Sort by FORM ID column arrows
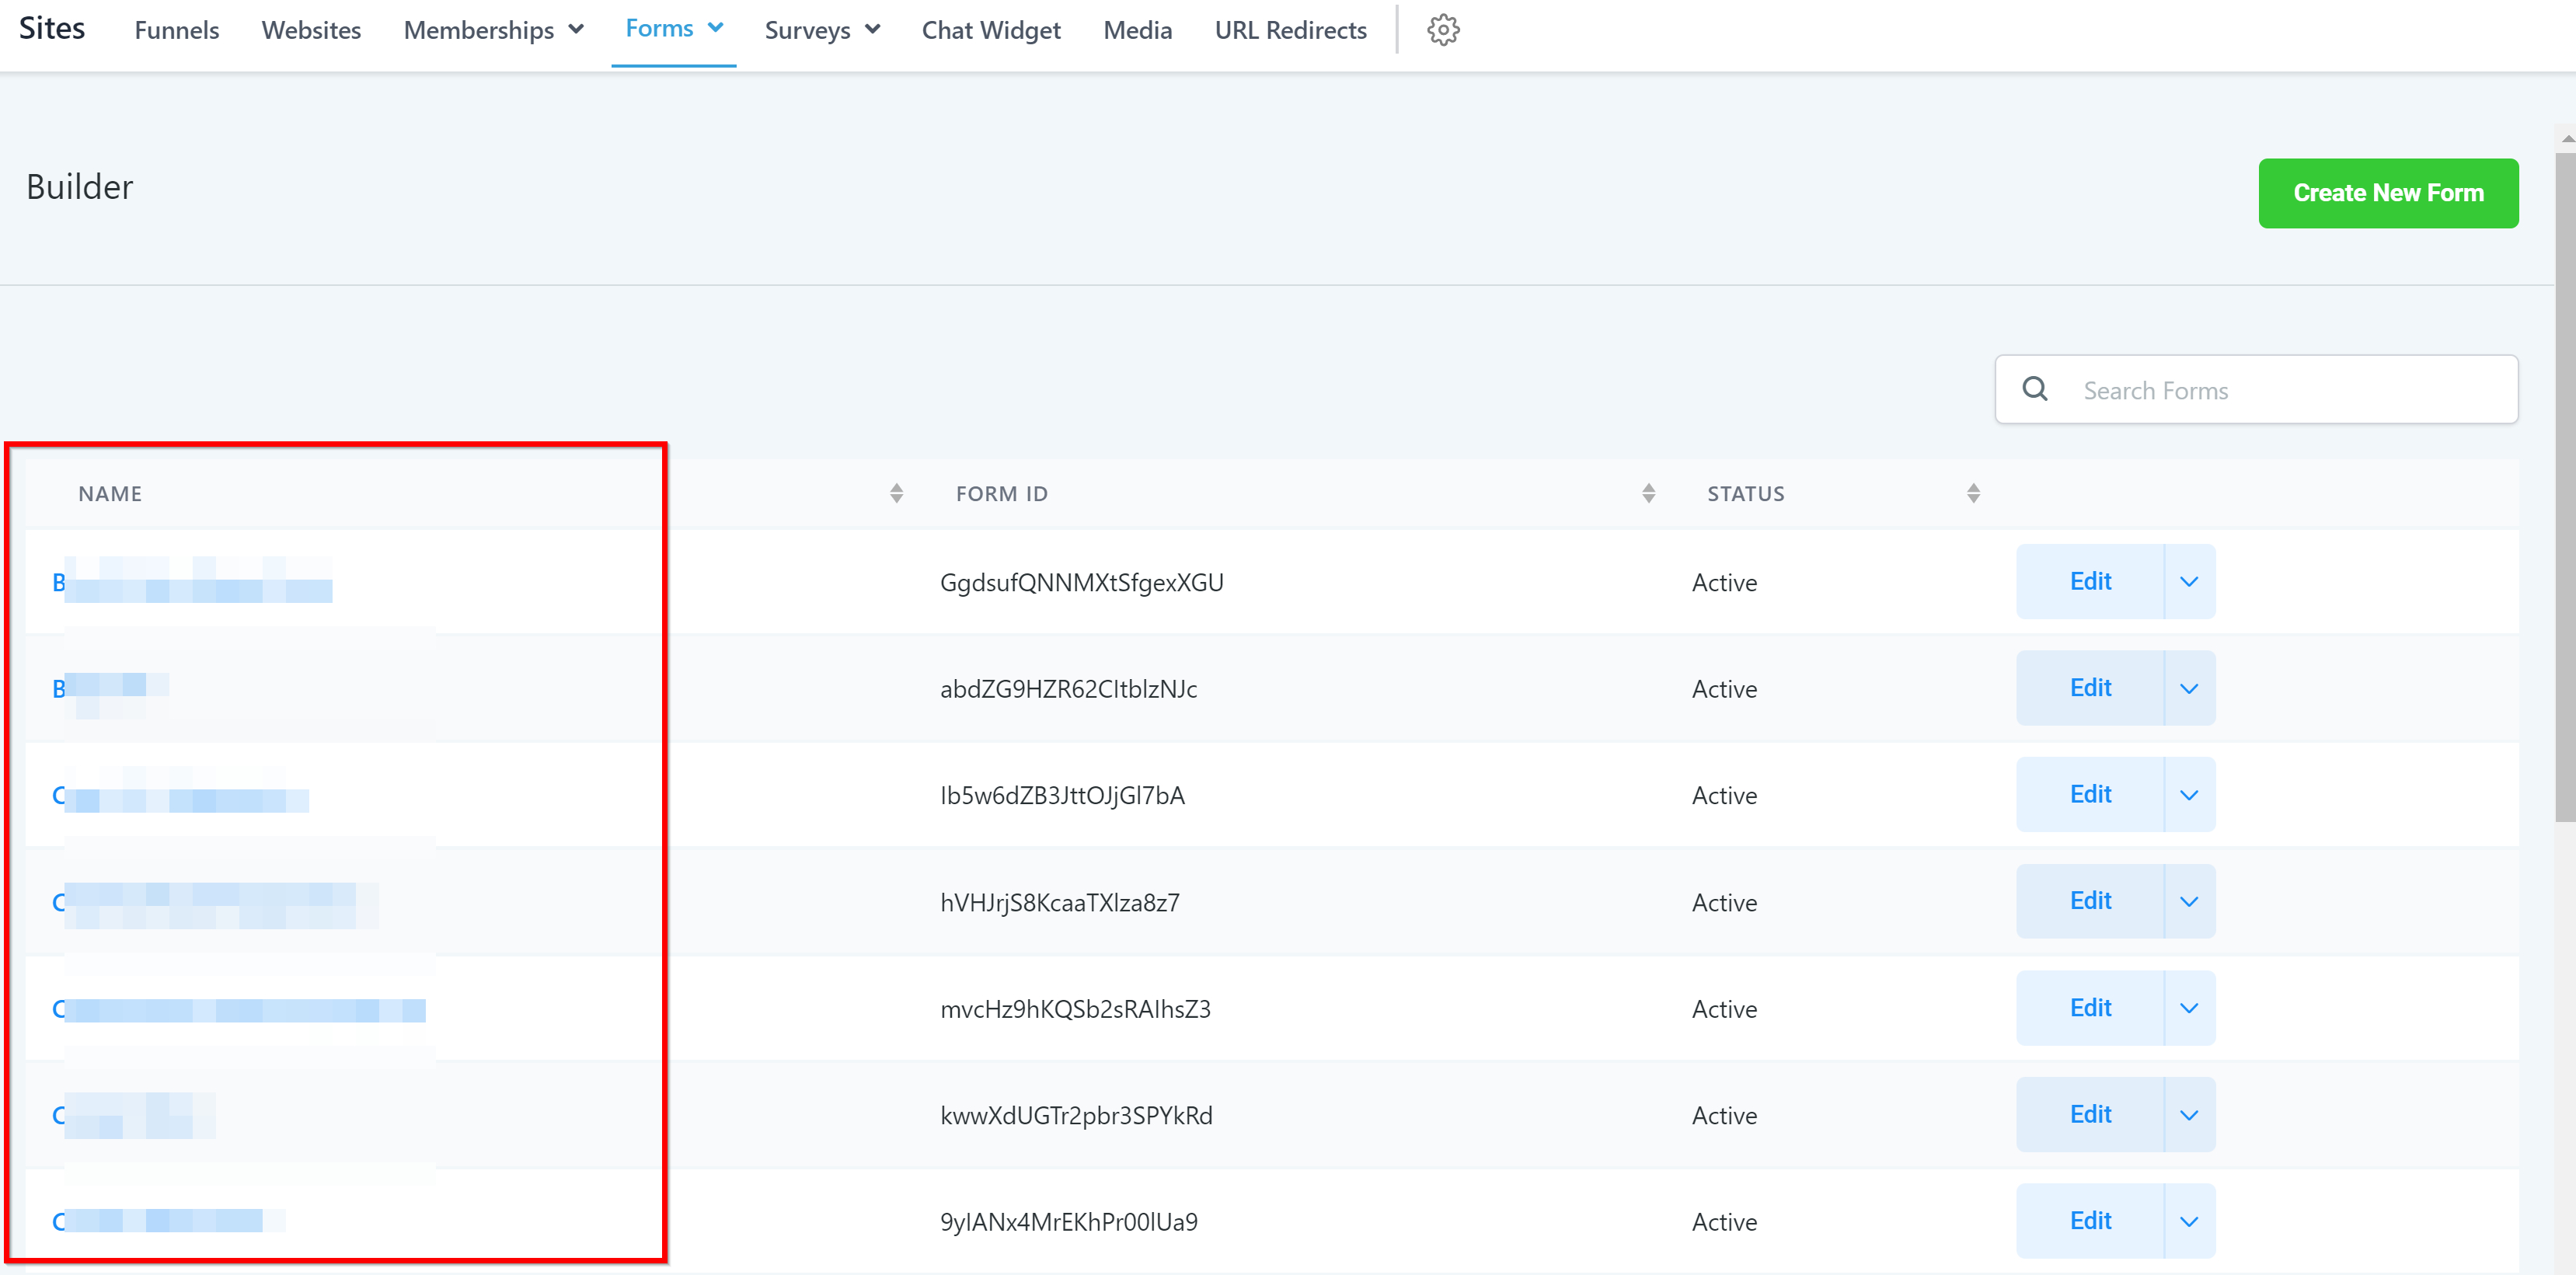This screenshot has height=1275, width=2576. 1648,493
